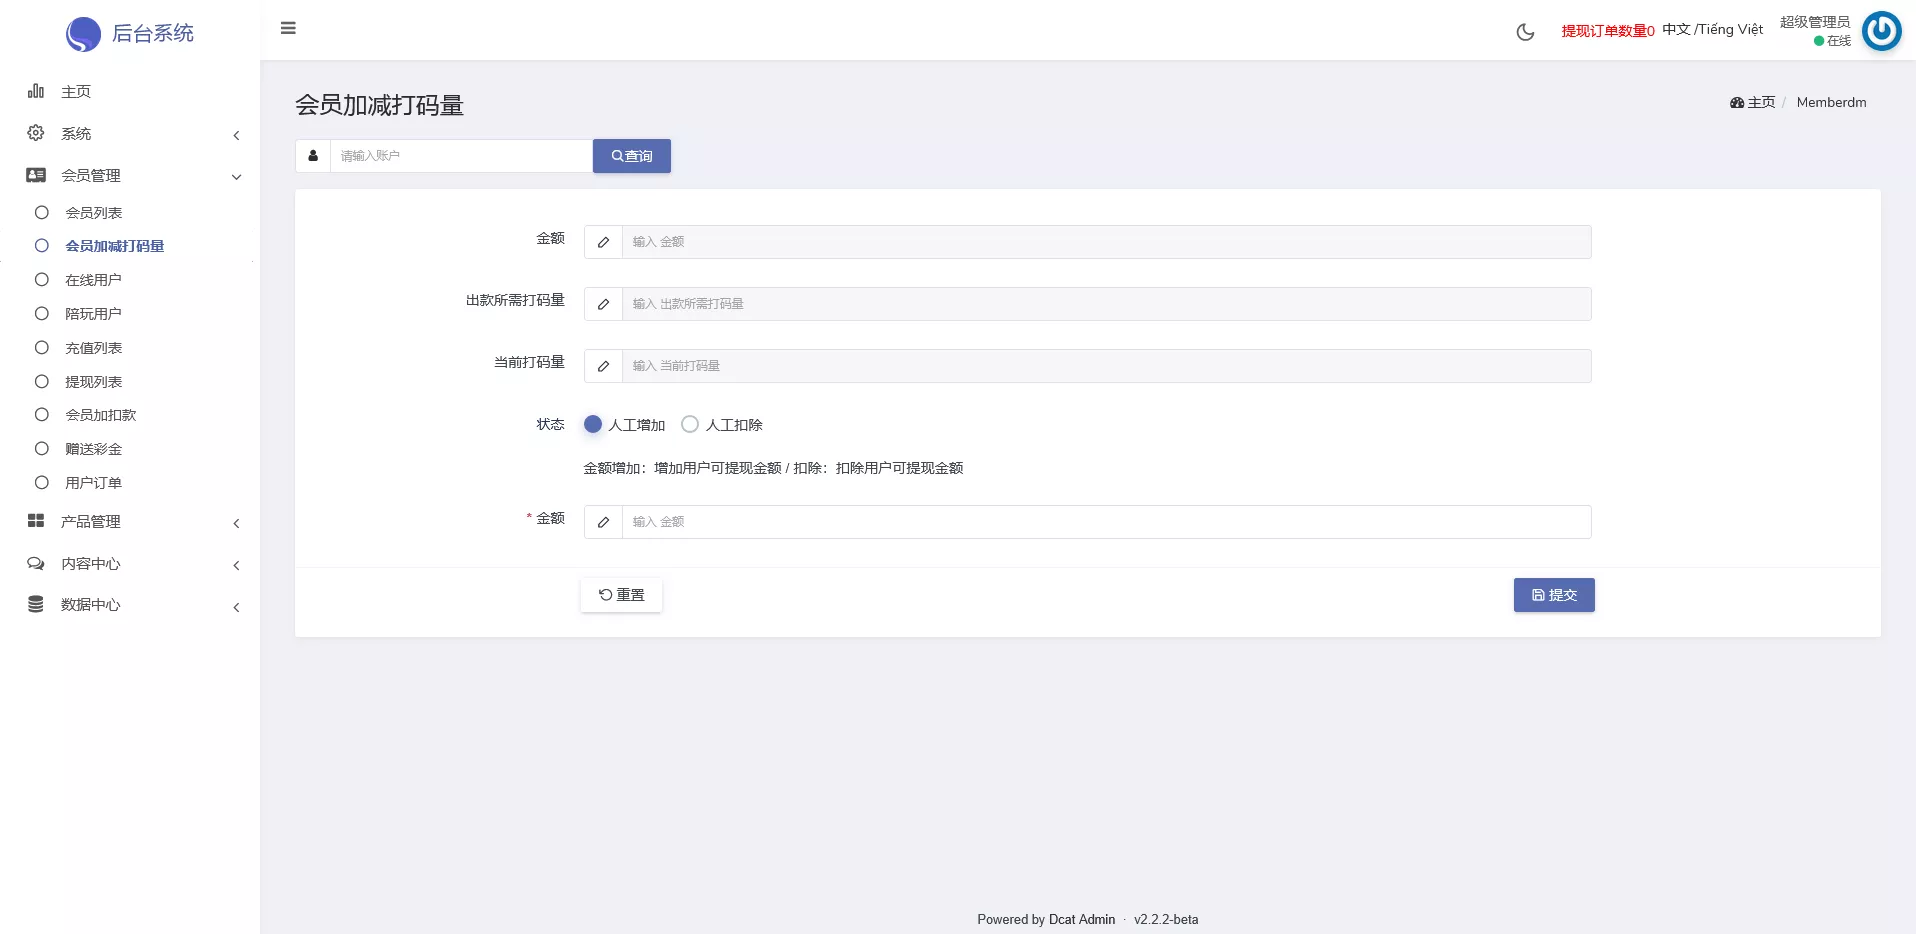Collapse the 会员管理 menu chevron

pyautogui.click(x=236, y=177)
